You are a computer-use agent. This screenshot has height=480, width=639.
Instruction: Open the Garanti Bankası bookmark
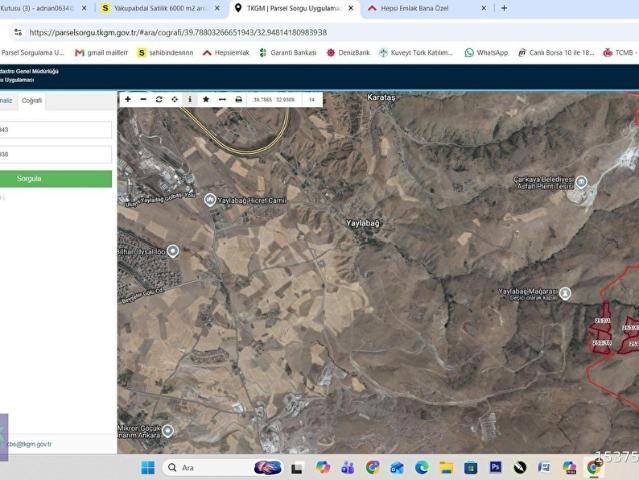tap(288, 53)
